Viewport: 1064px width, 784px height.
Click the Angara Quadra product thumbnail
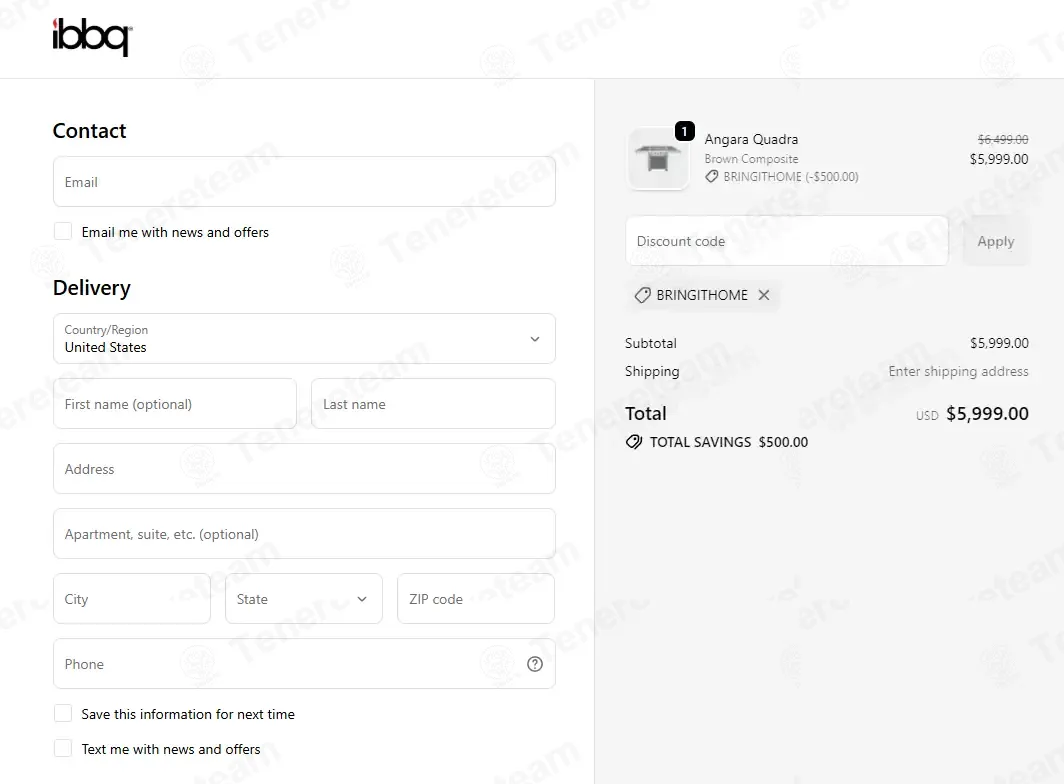658,159
